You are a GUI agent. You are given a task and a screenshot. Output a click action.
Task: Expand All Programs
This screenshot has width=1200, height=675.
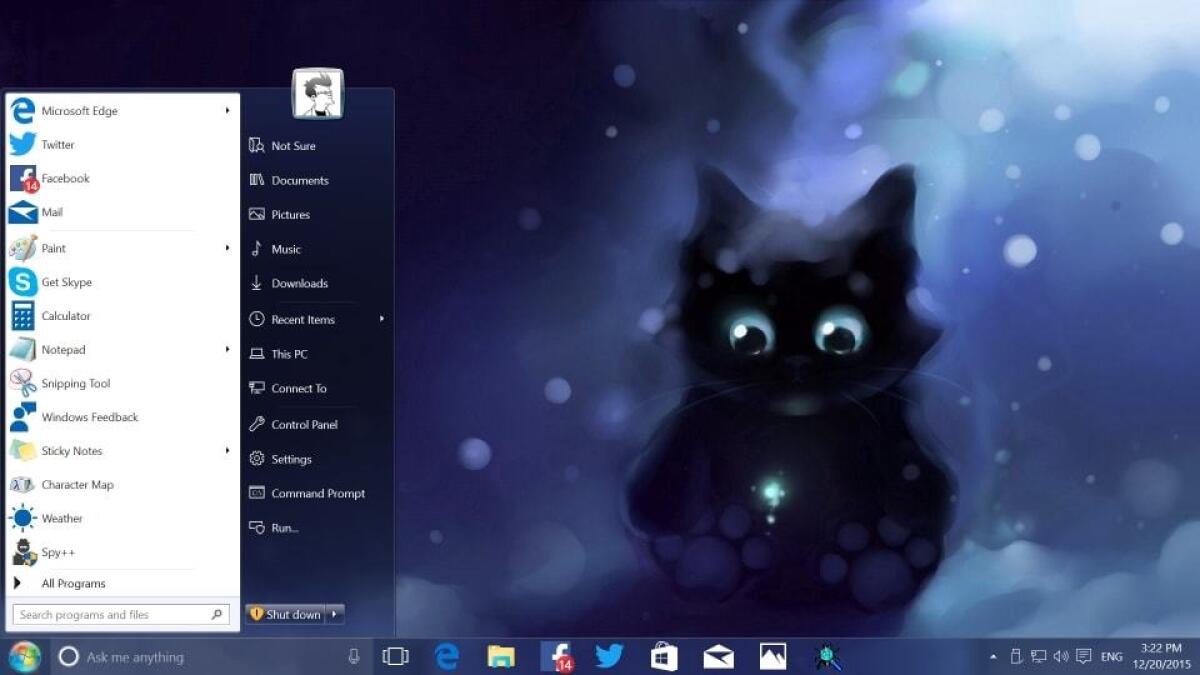(x=74, y=583)
